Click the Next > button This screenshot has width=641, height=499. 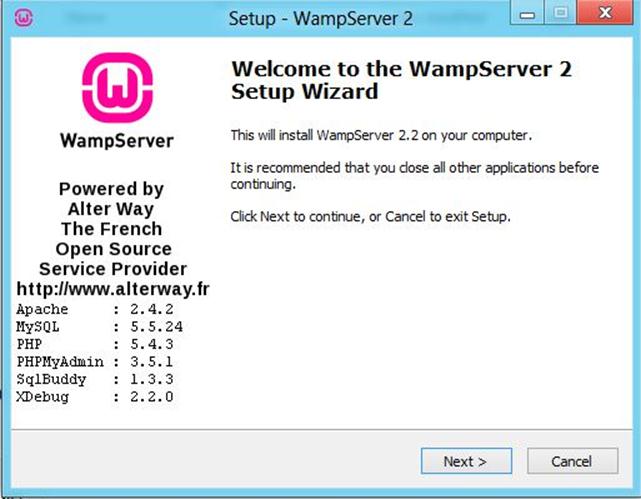[x=466, y=461]
